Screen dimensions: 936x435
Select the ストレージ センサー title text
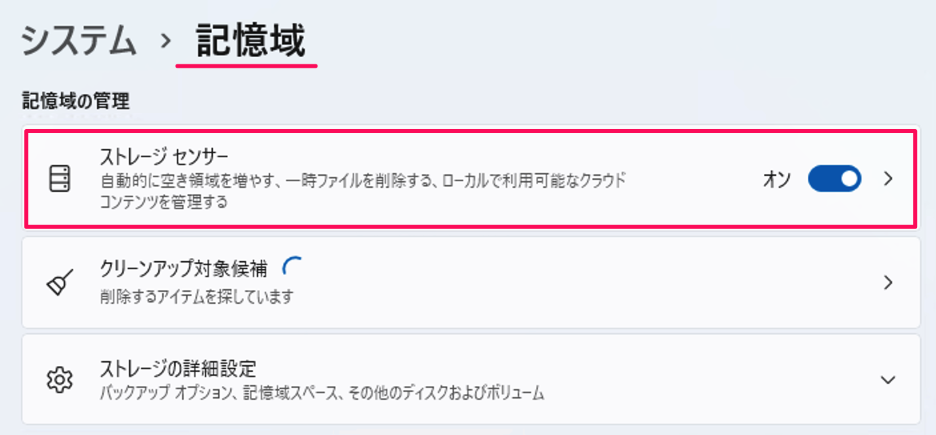pos(165,158)
